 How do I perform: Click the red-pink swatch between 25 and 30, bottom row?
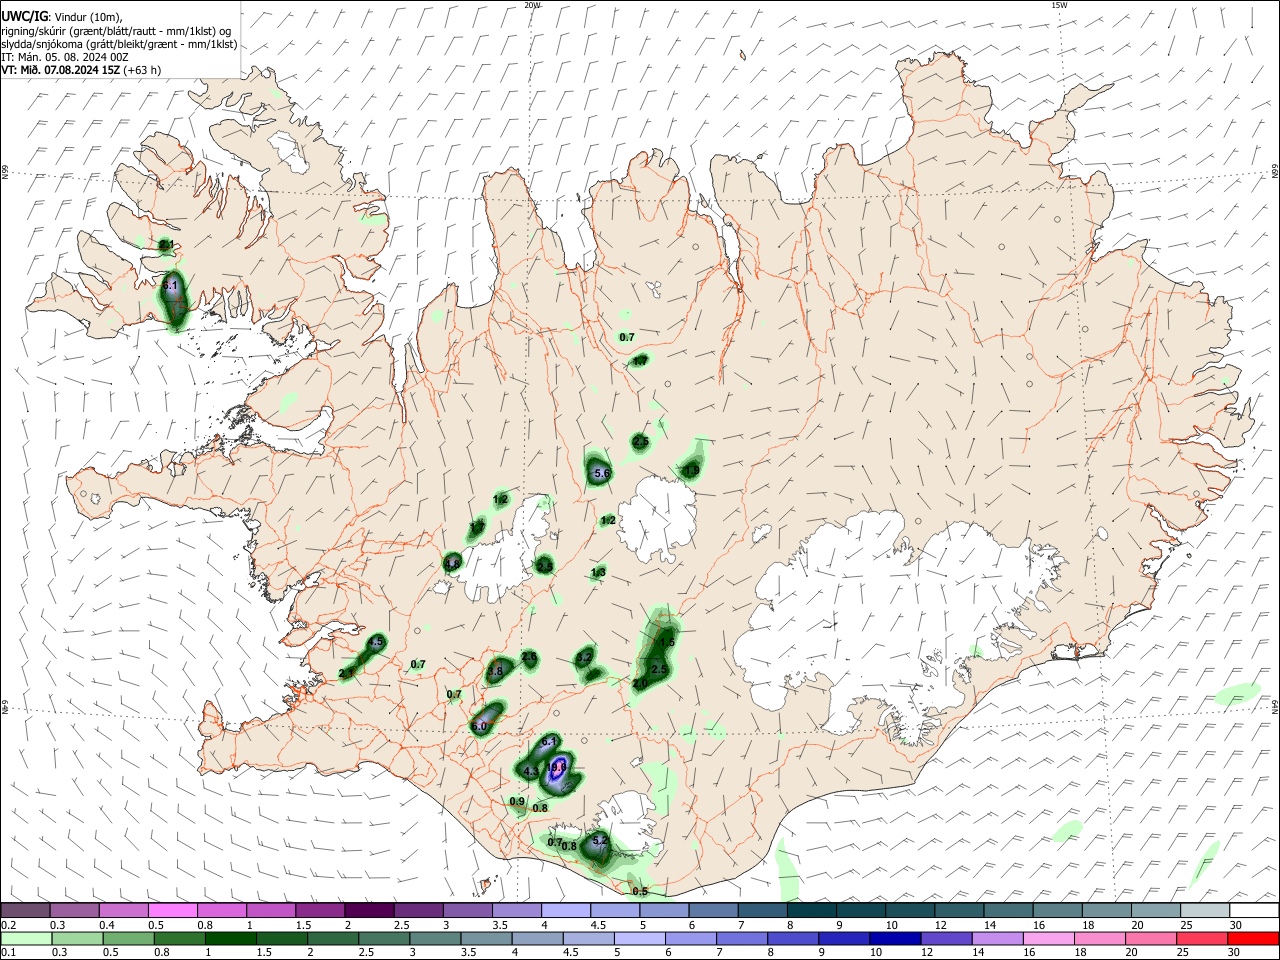click(x=1203, y=938)
